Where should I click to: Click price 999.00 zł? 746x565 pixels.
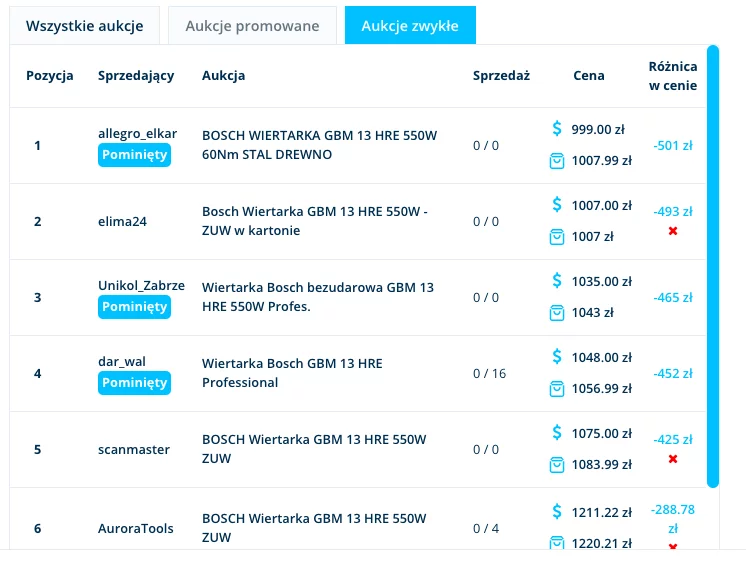[x=598, y=129]
